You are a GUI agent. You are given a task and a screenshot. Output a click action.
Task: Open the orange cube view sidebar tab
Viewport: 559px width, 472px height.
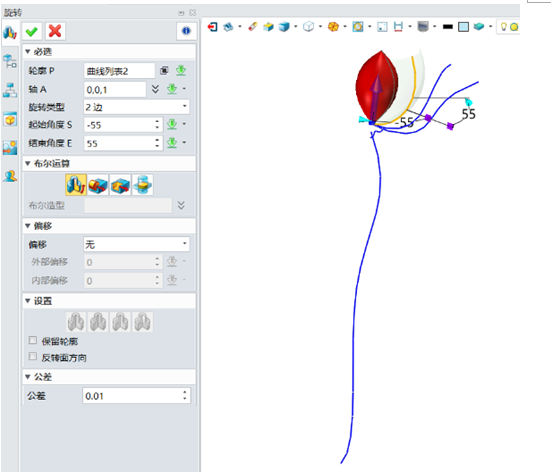[10, 119]
